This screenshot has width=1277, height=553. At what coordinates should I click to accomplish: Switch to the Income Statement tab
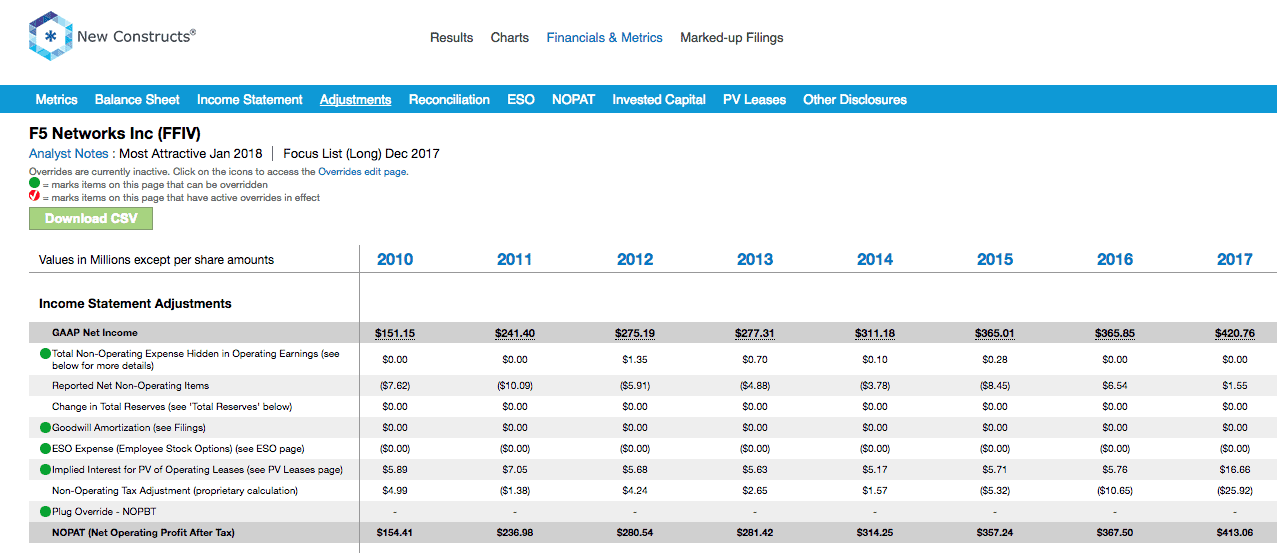tap(250, 99)
